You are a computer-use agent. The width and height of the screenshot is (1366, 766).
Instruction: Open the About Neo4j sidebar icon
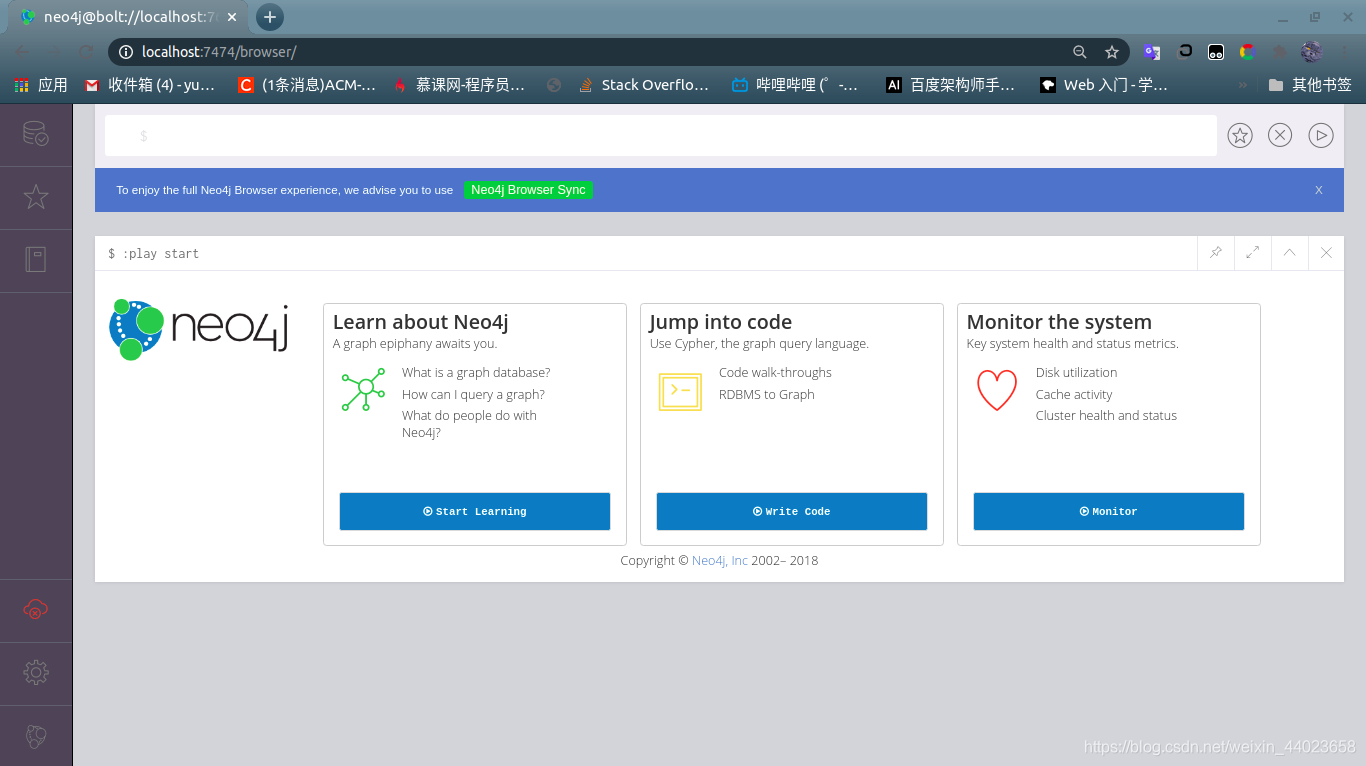(x=36, y=736)
